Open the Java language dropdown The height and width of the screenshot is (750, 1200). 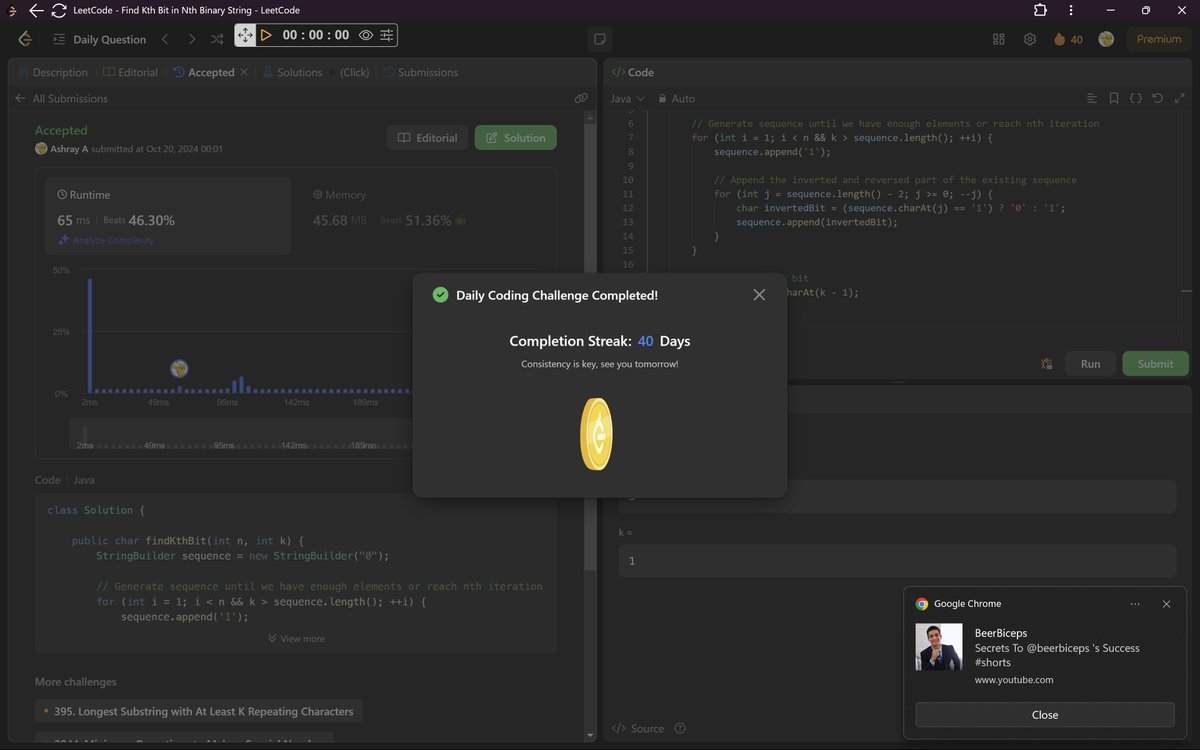coord(627,98)
